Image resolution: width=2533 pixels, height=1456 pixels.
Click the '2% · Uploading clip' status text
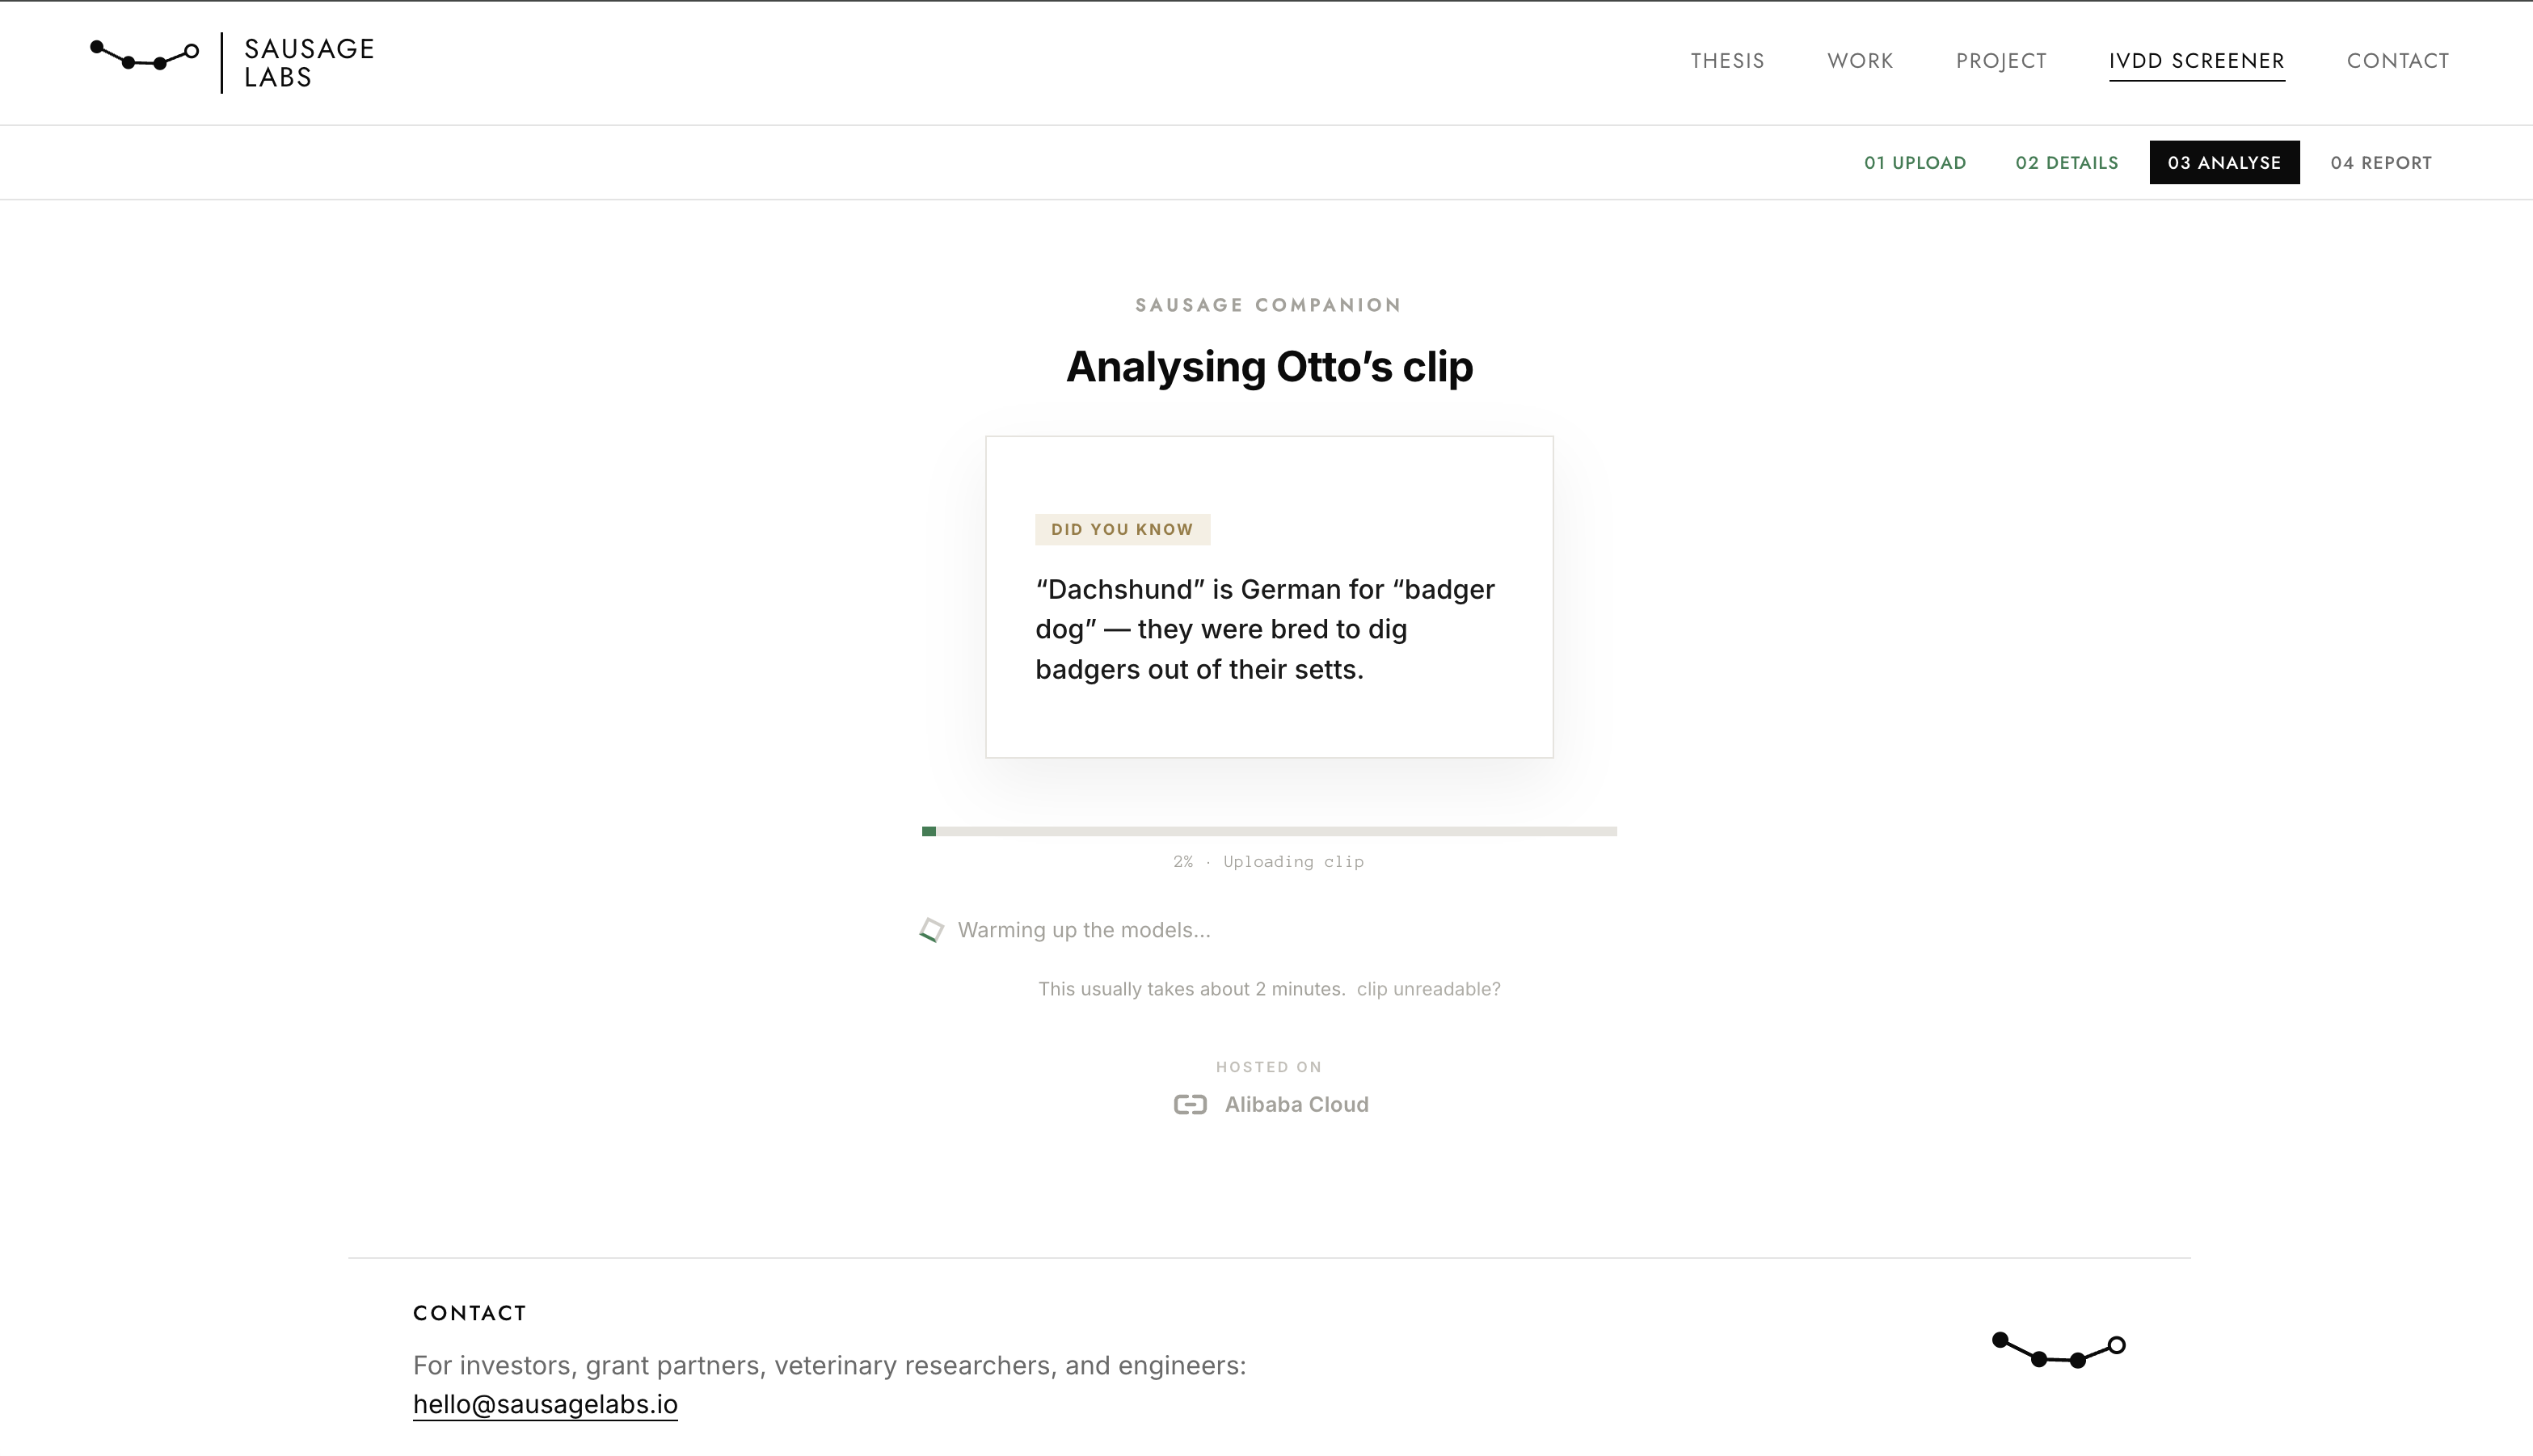pyautogui.click(x=1268, y=862)
